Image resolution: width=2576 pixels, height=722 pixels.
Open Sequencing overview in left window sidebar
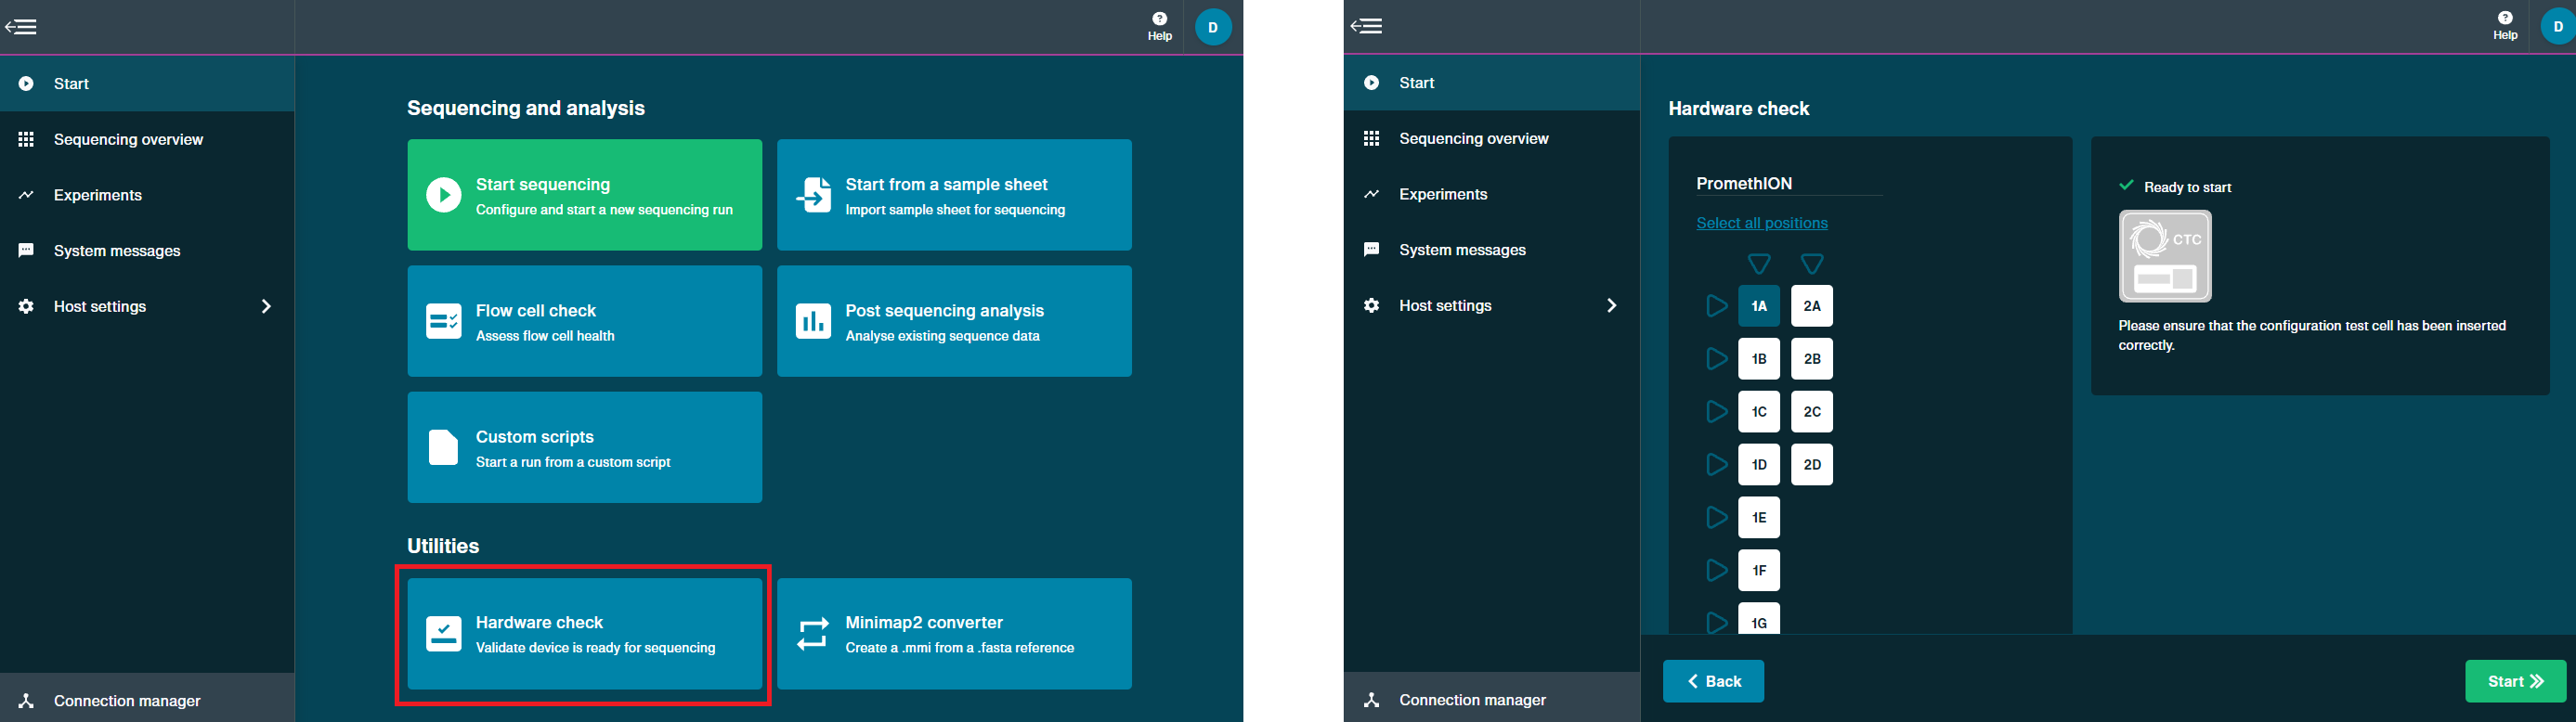tap(147, 139)
